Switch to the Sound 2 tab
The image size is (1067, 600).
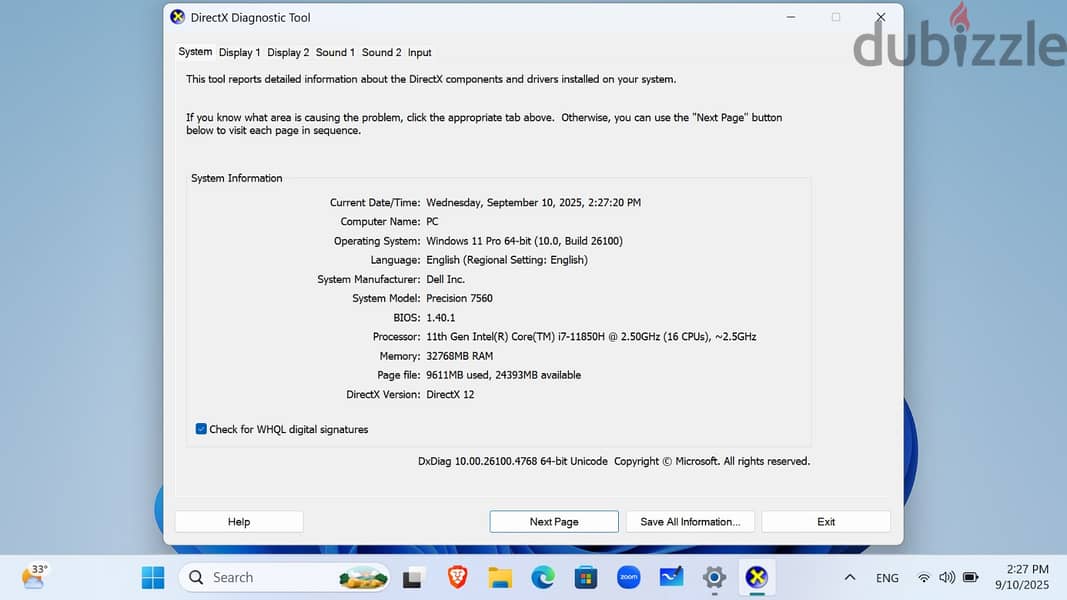point(381,52)
